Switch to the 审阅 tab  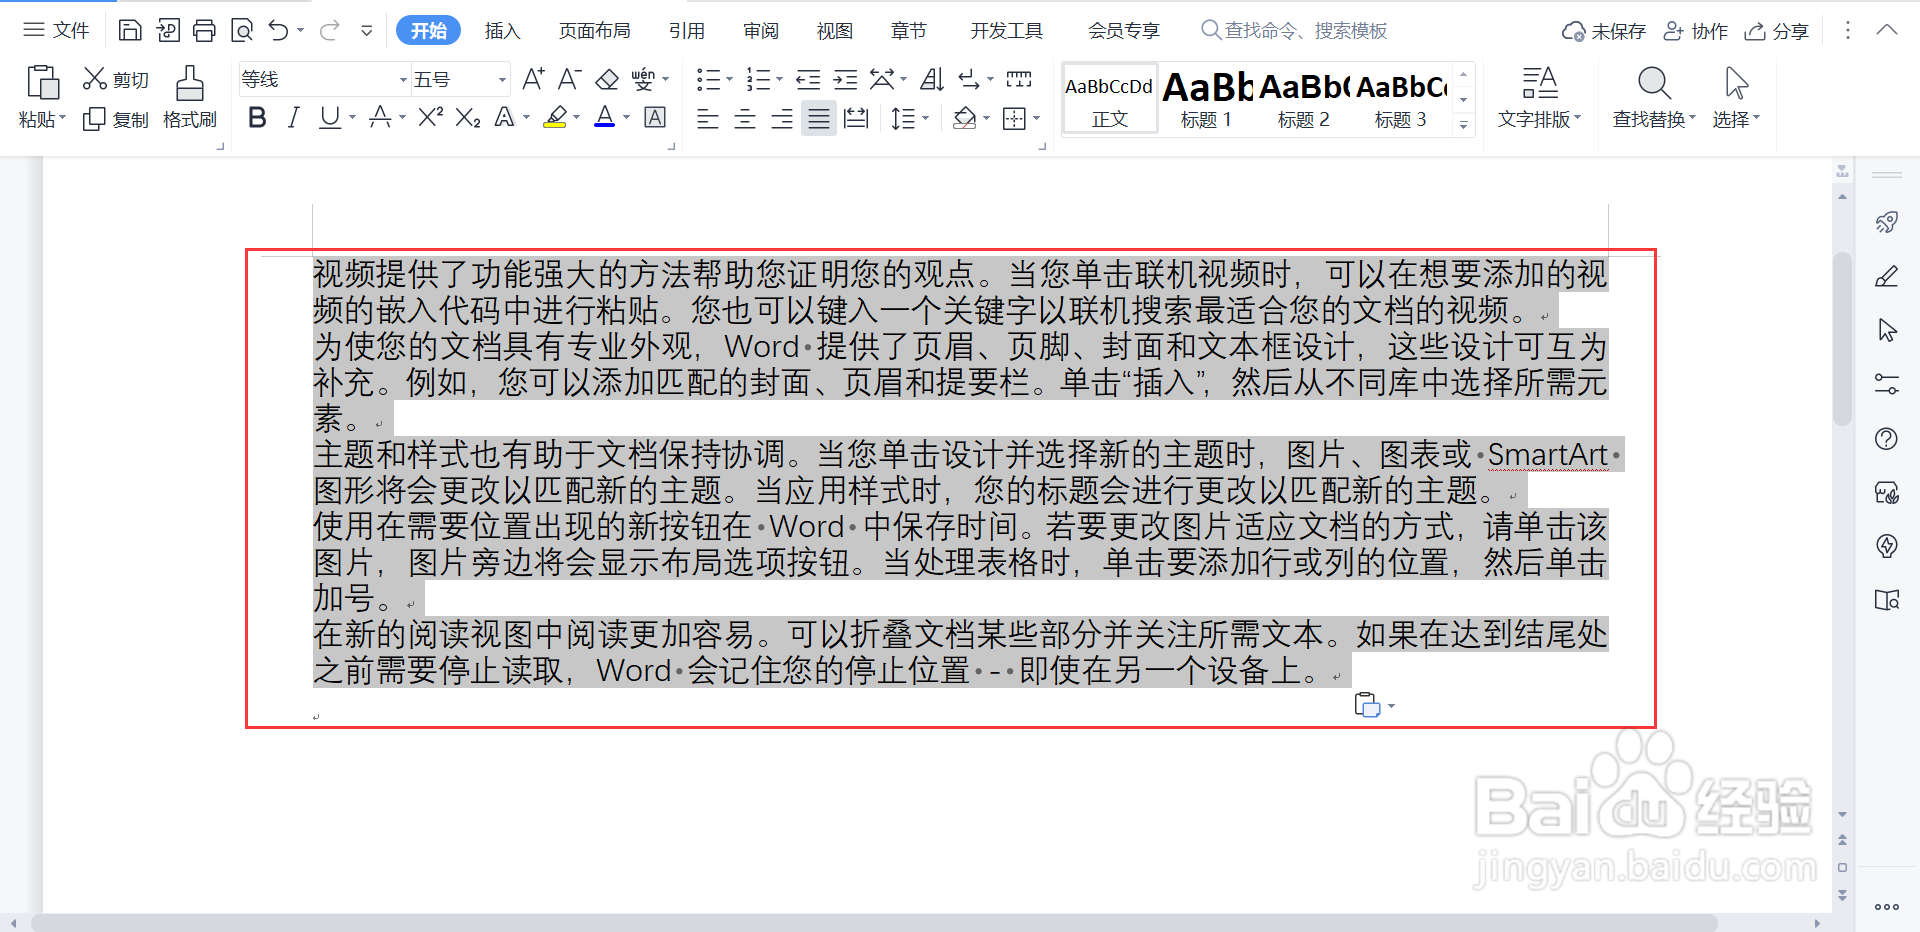[761, 31]
